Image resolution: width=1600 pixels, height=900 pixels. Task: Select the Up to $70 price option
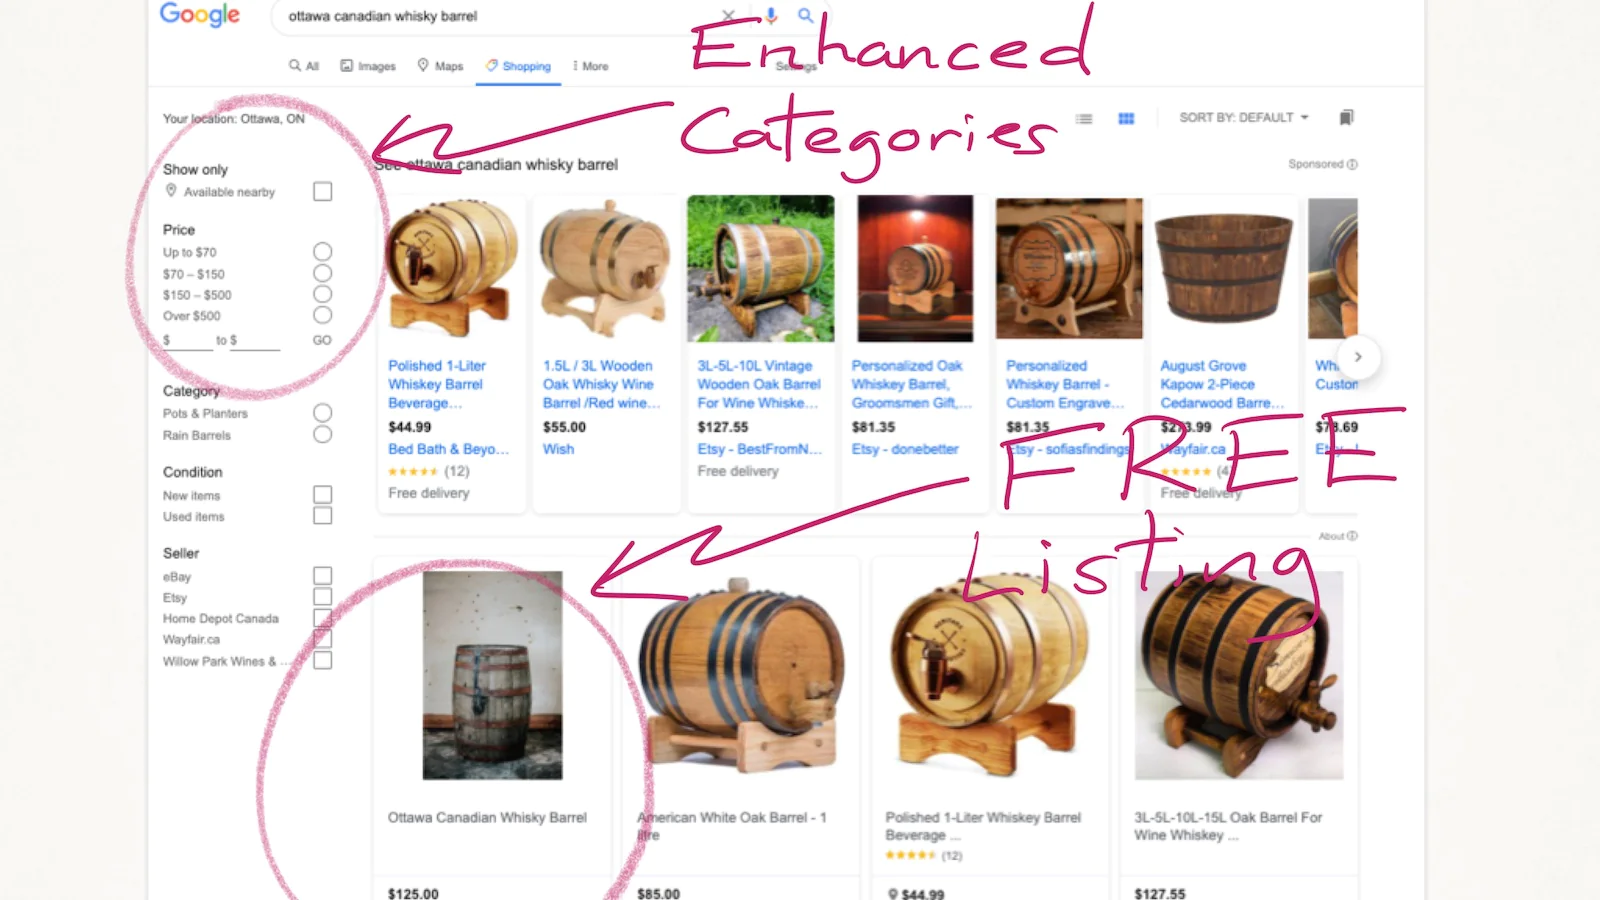coord(322,251)
